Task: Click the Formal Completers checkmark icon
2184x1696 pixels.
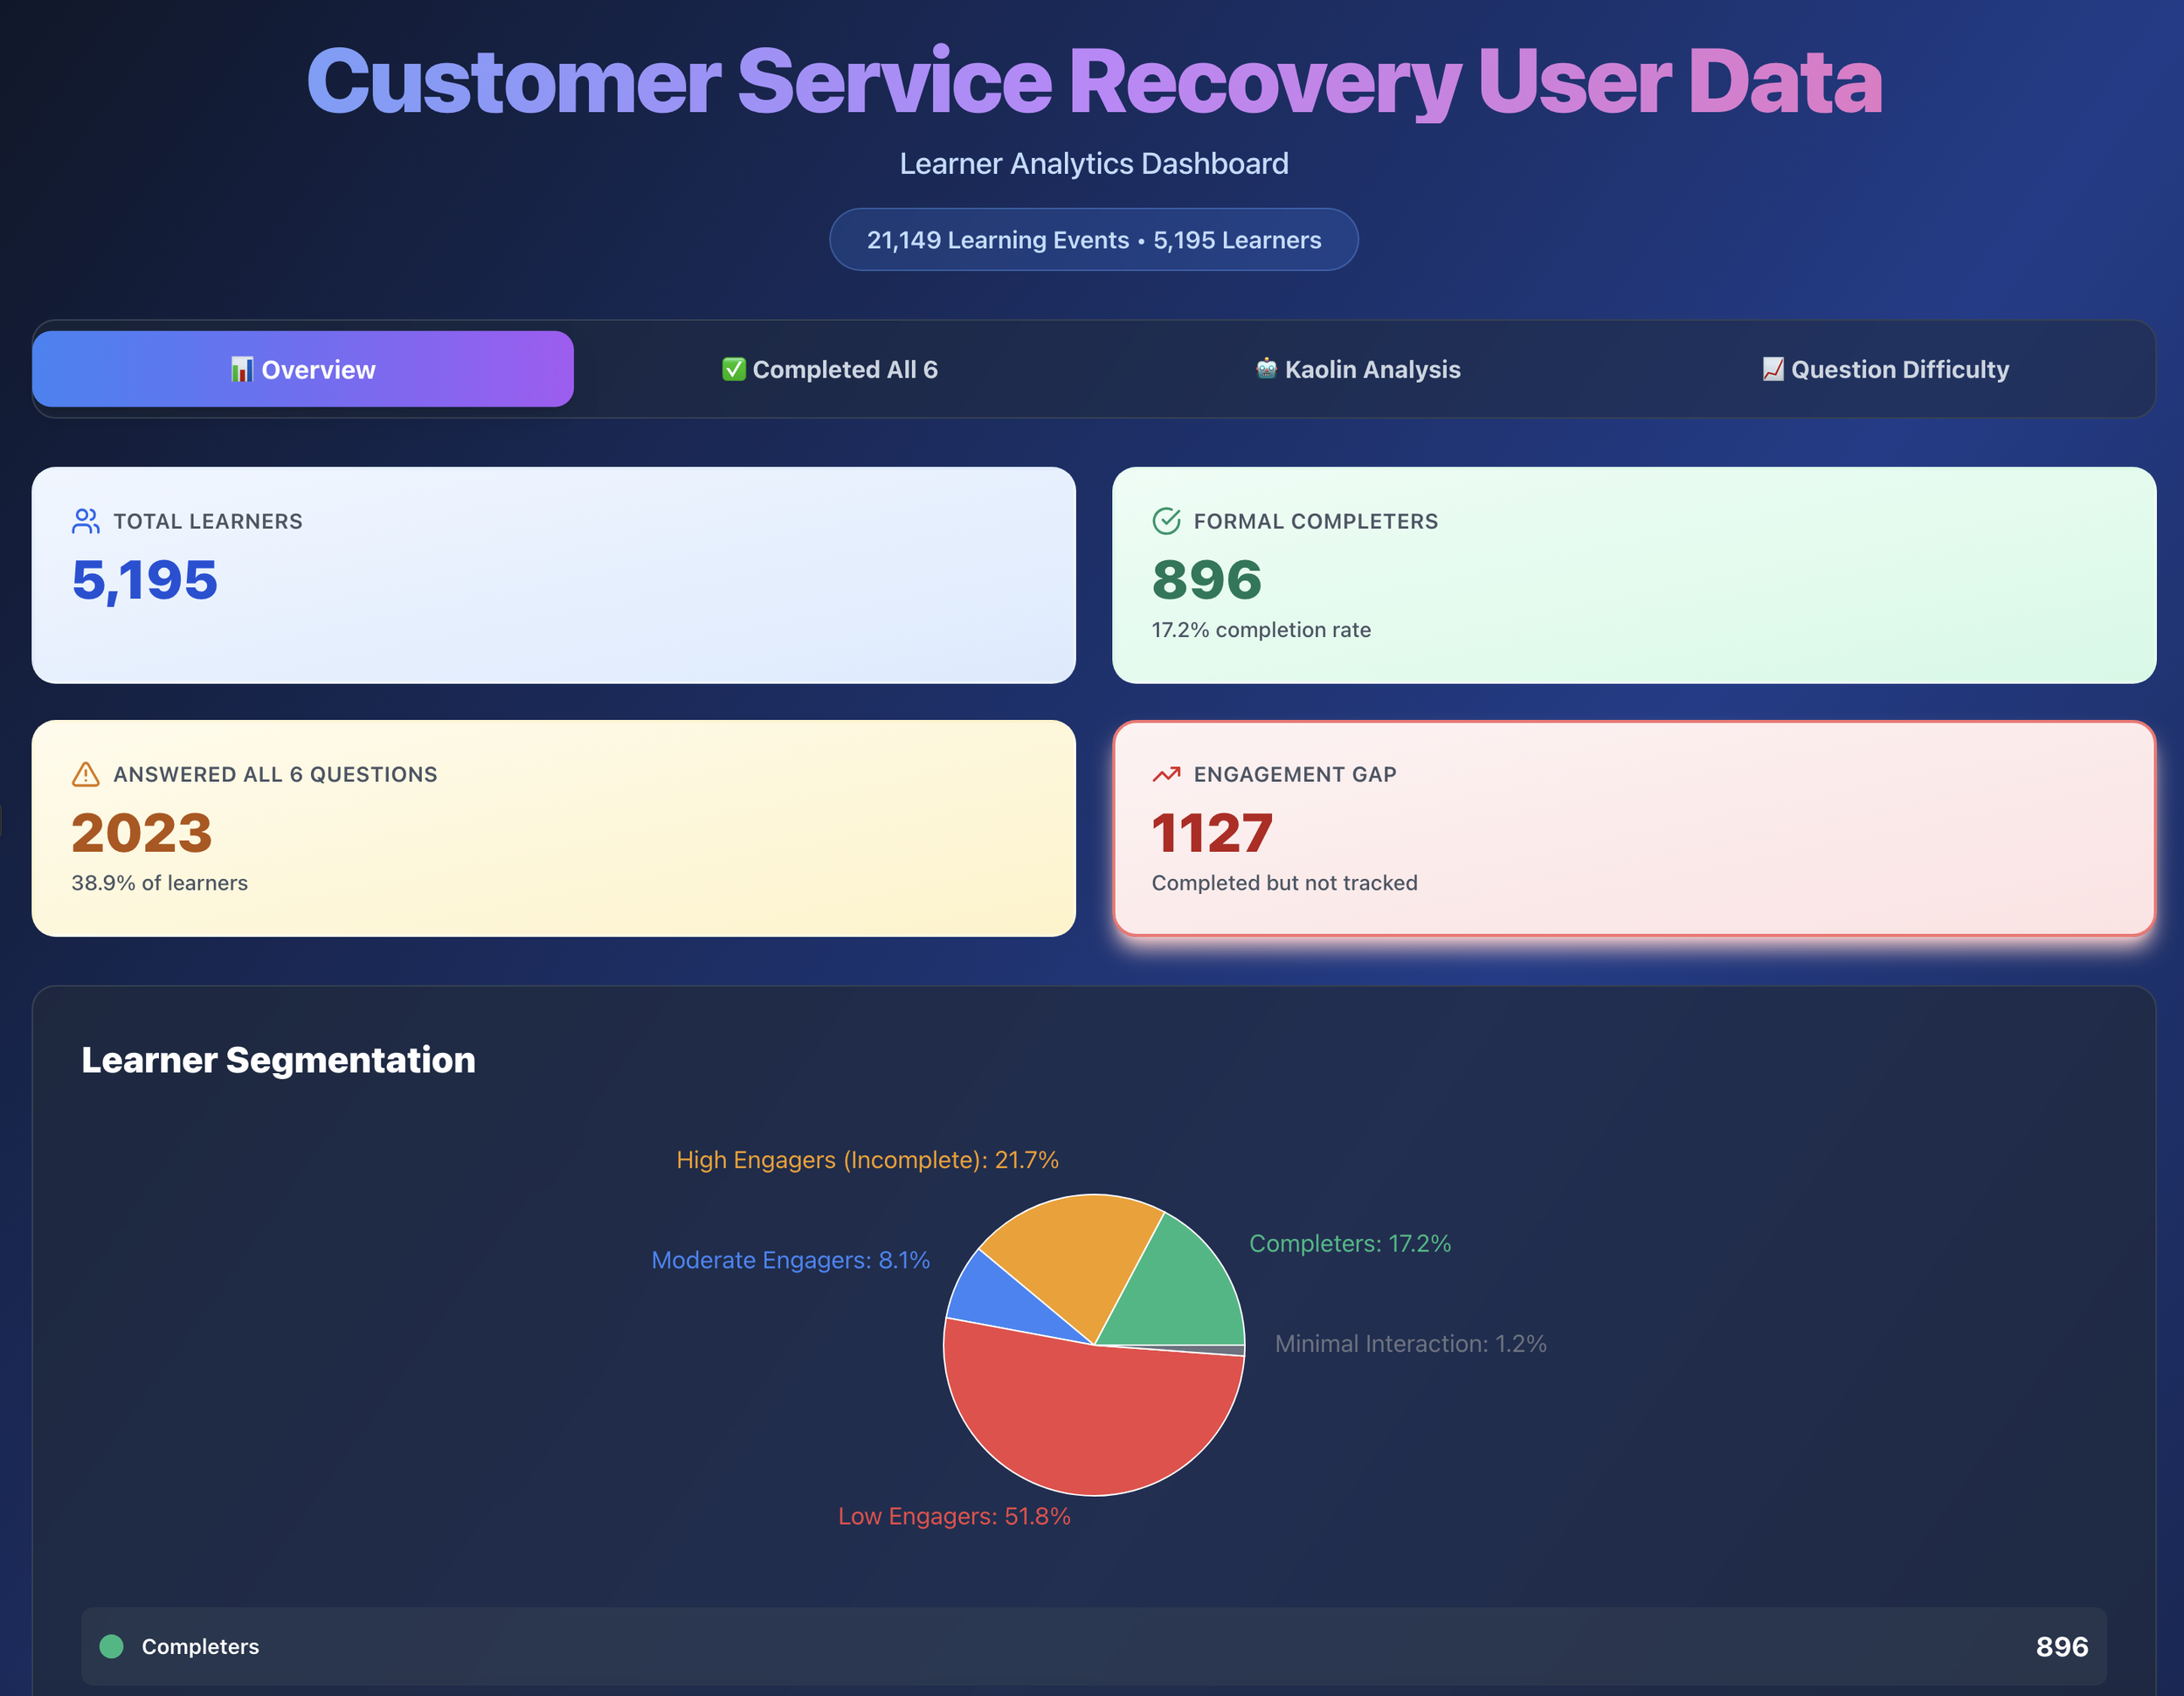Action: pyautogui.click(x=1166, y=521)
